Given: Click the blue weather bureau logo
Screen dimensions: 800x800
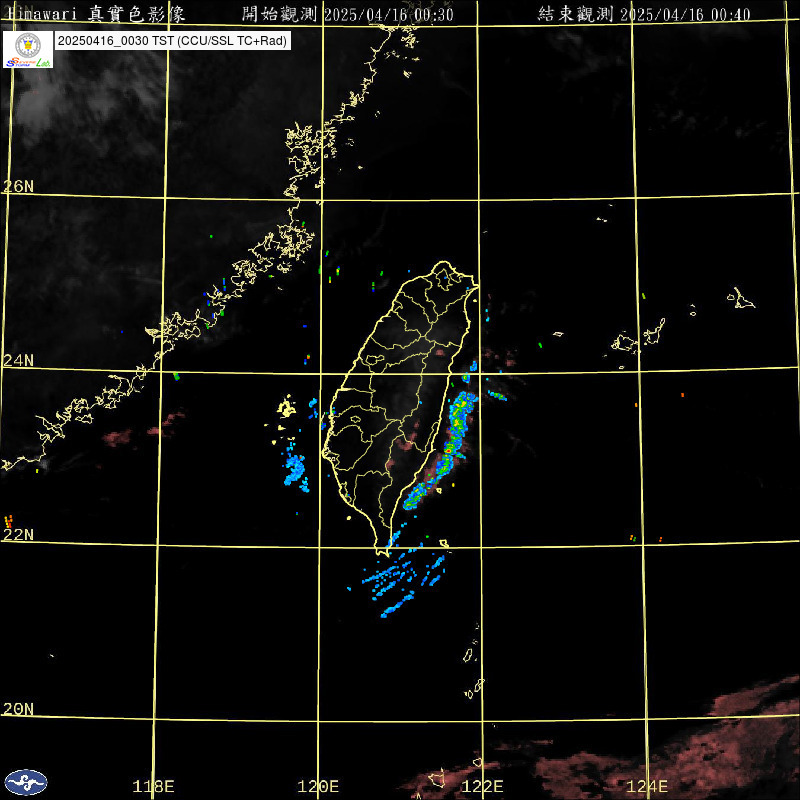Looking at the screenshot, I should coord(26,781).
